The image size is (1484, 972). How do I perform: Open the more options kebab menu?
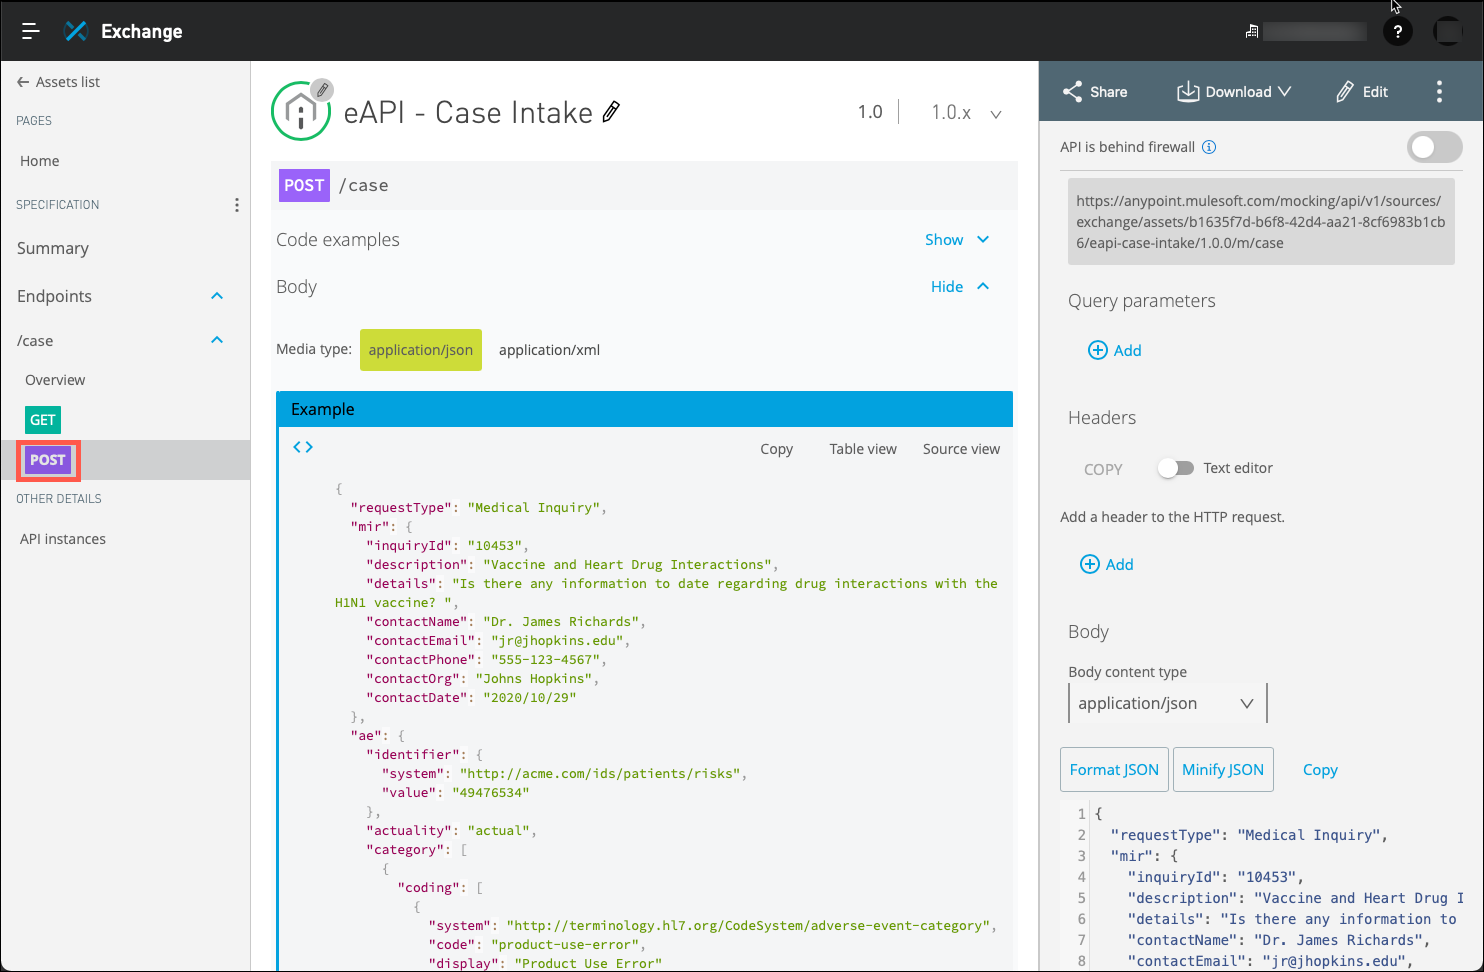1439,92
